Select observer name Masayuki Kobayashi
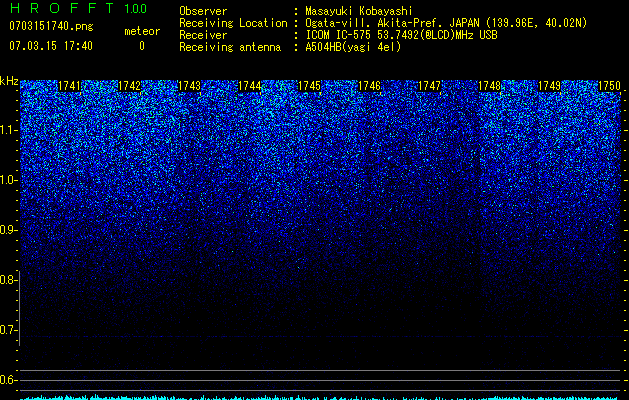Viewport: 629px width, 400px height. (x=359, y=11)
